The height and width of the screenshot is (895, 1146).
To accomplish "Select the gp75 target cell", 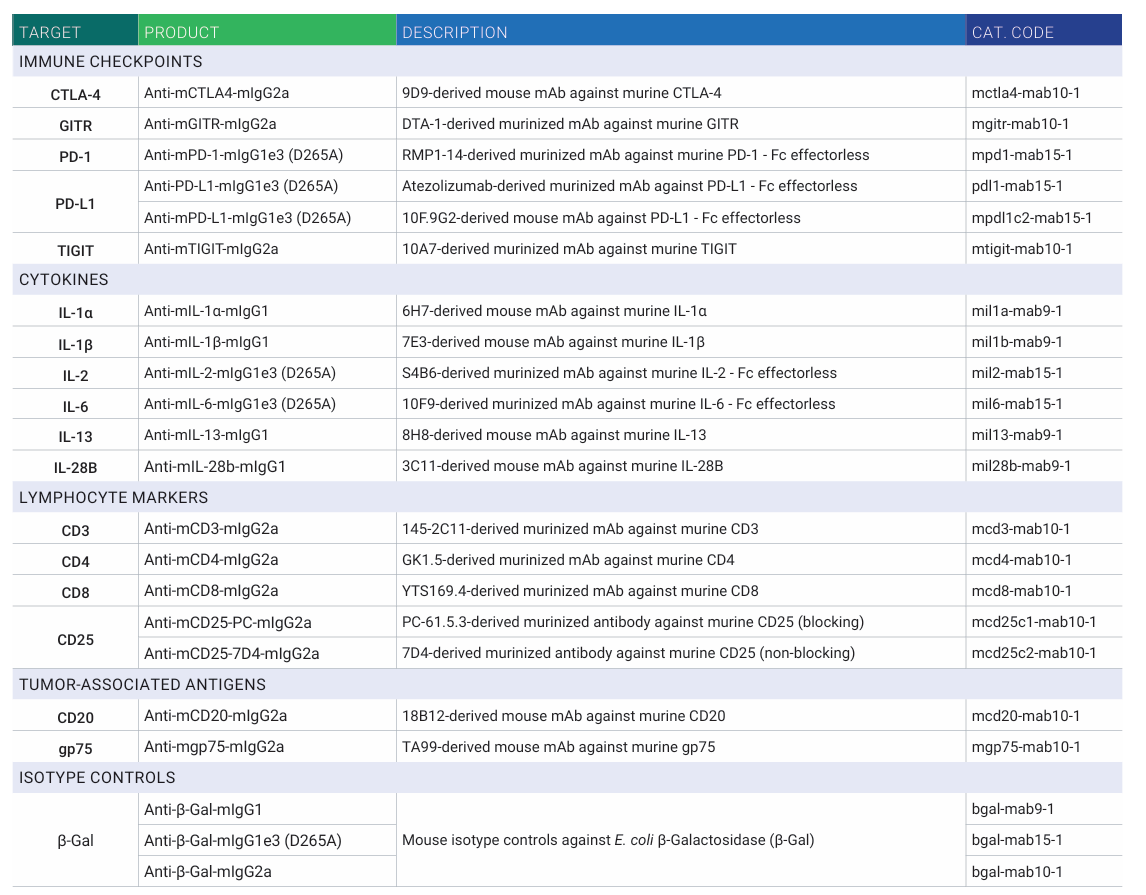I will (75, 747).
